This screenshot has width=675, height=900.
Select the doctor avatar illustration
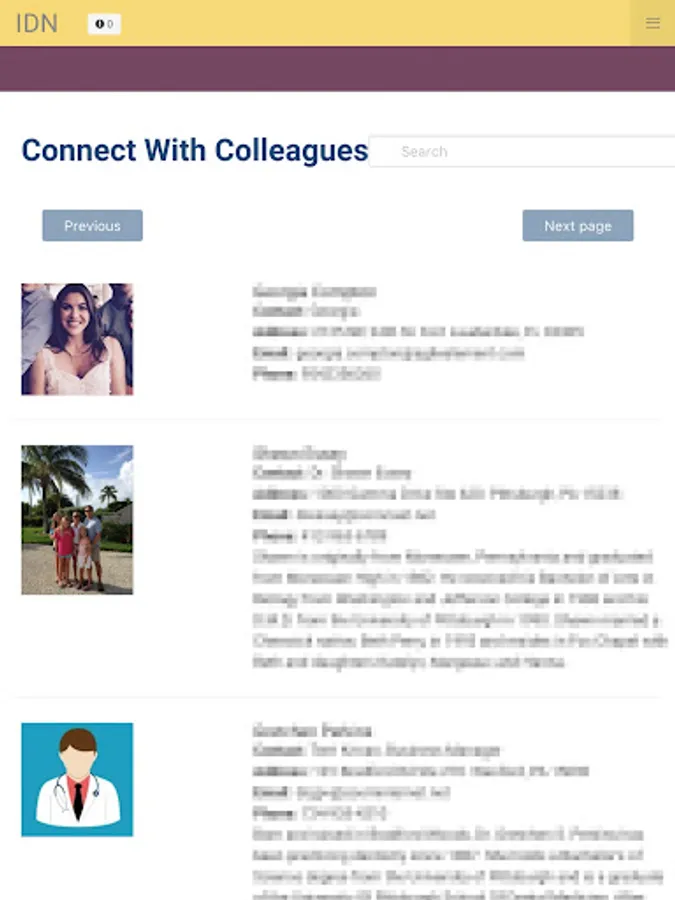click(77, 779)
